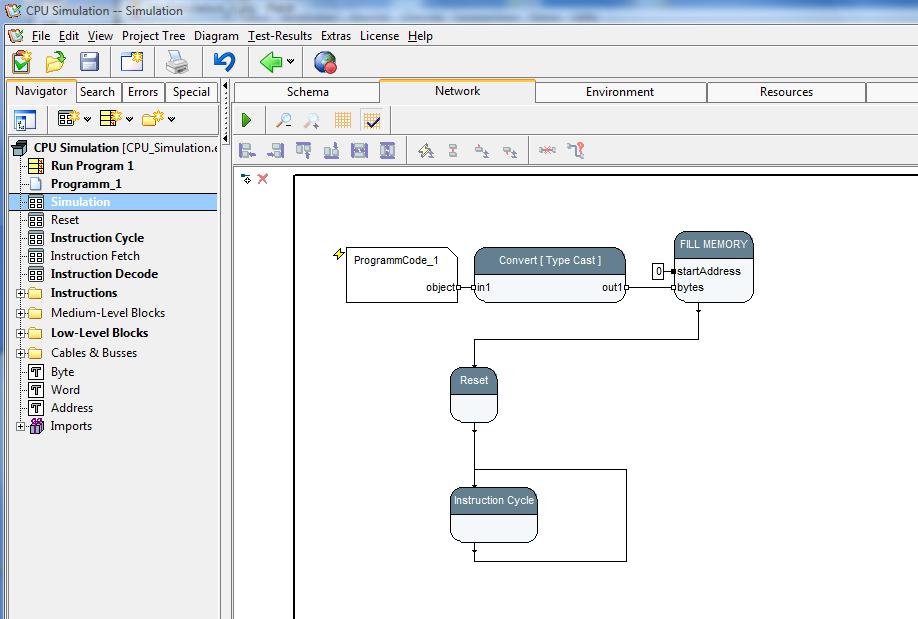Click the save floppy disk icon
This screenshot has width=918, height=619.
(x=90, y=62)
